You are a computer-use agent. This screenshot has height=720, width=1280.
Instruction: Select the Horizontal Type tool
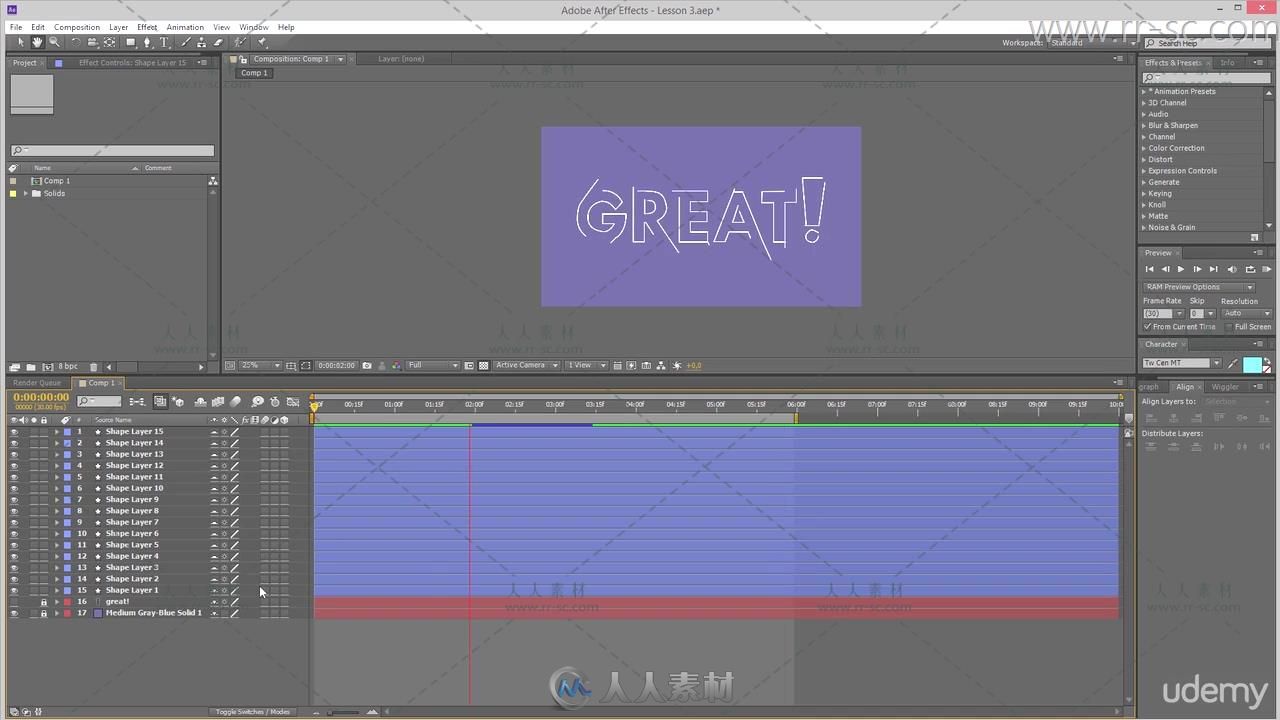coord(164,42)
